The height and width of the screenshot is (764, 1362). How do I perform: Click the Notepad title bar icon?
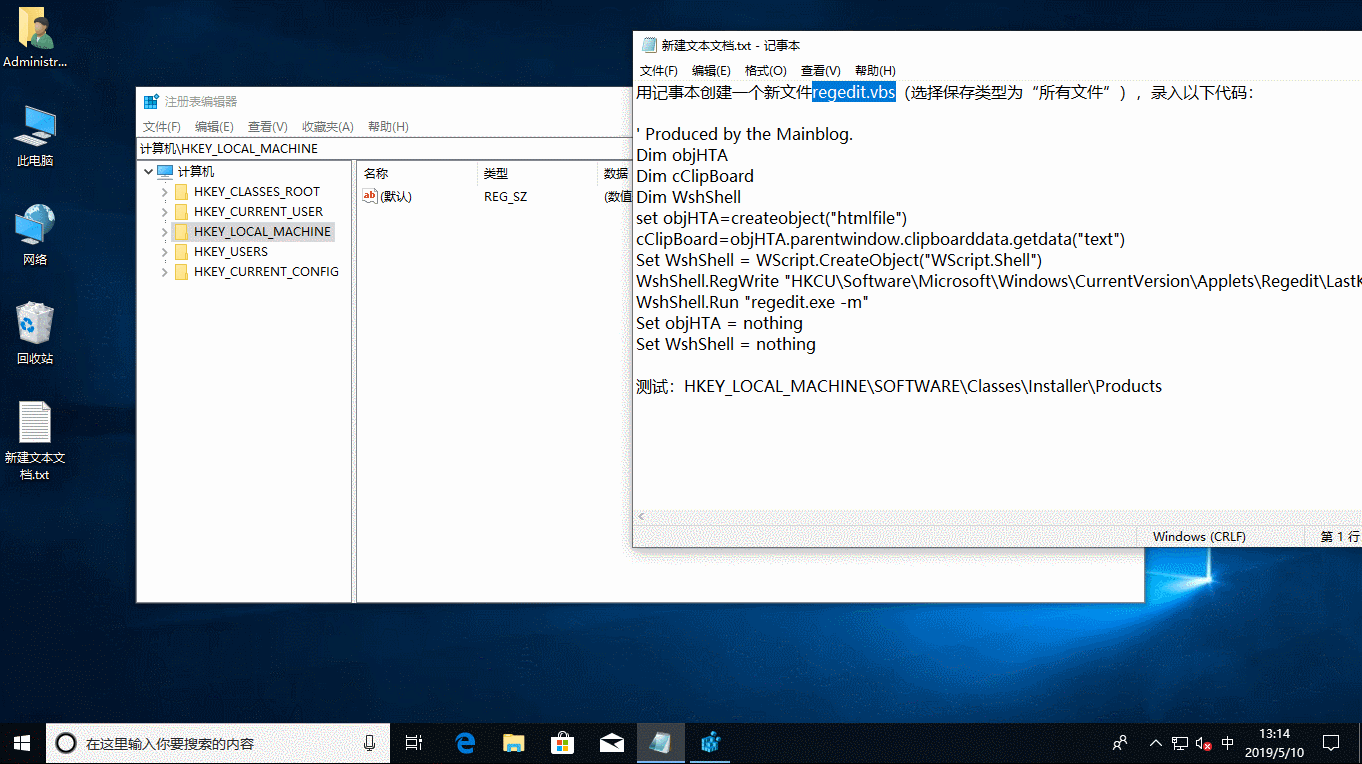pyautogui.click(x=648, y=45)
